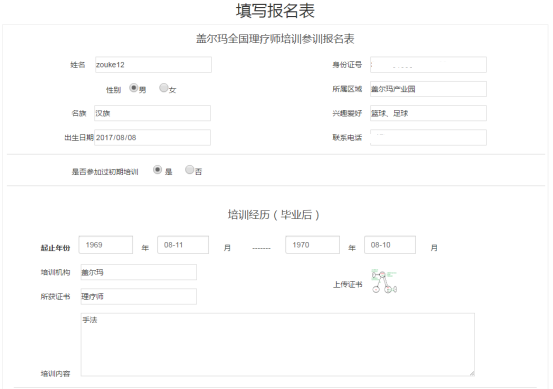Click the start year field 1969

(105, 245)
